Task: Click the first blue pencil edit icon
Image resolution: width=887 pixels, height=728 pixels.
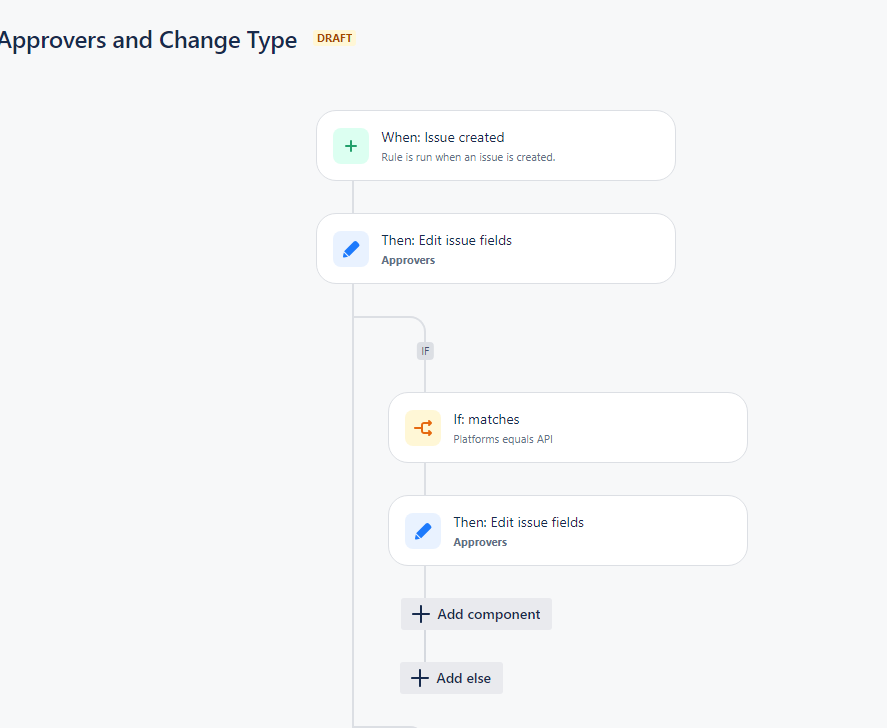Action: 351,249
